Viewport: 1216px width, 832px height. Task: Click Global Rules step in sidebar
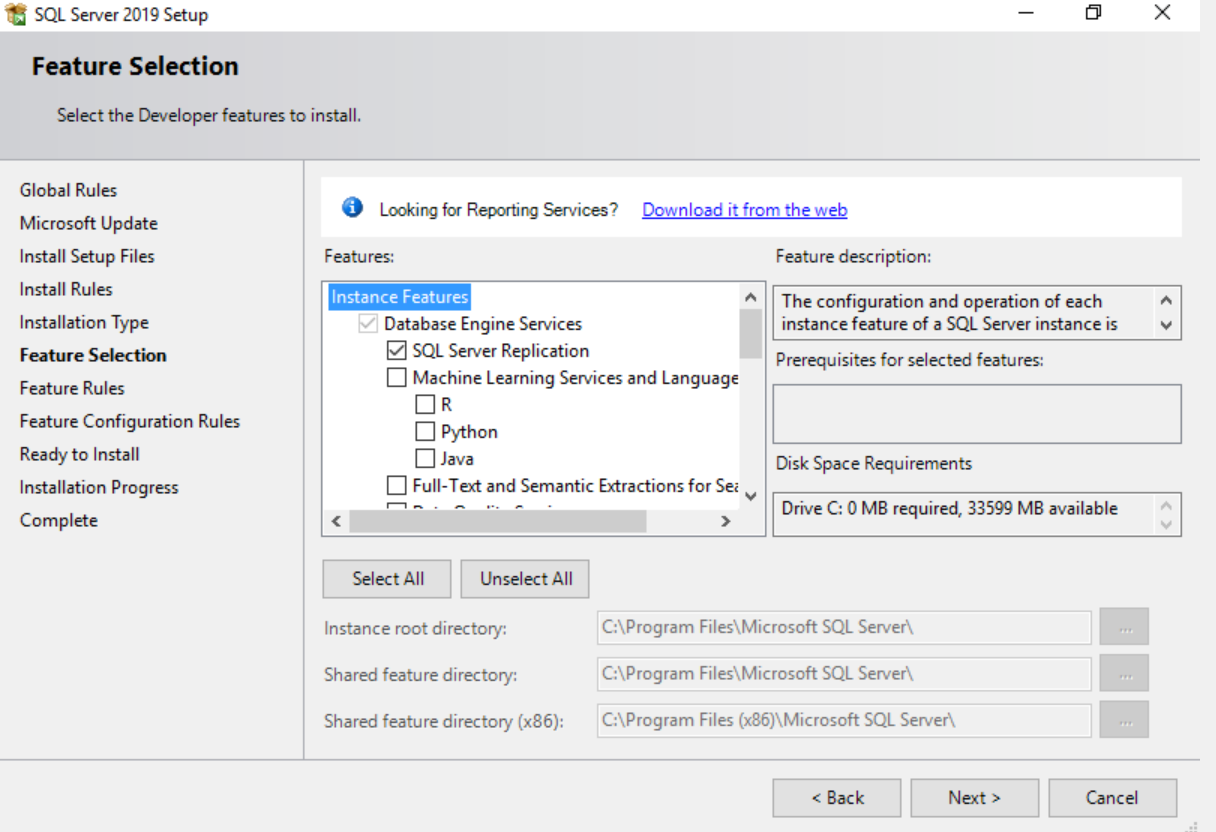pyautogui.click(x=68, y=190)
